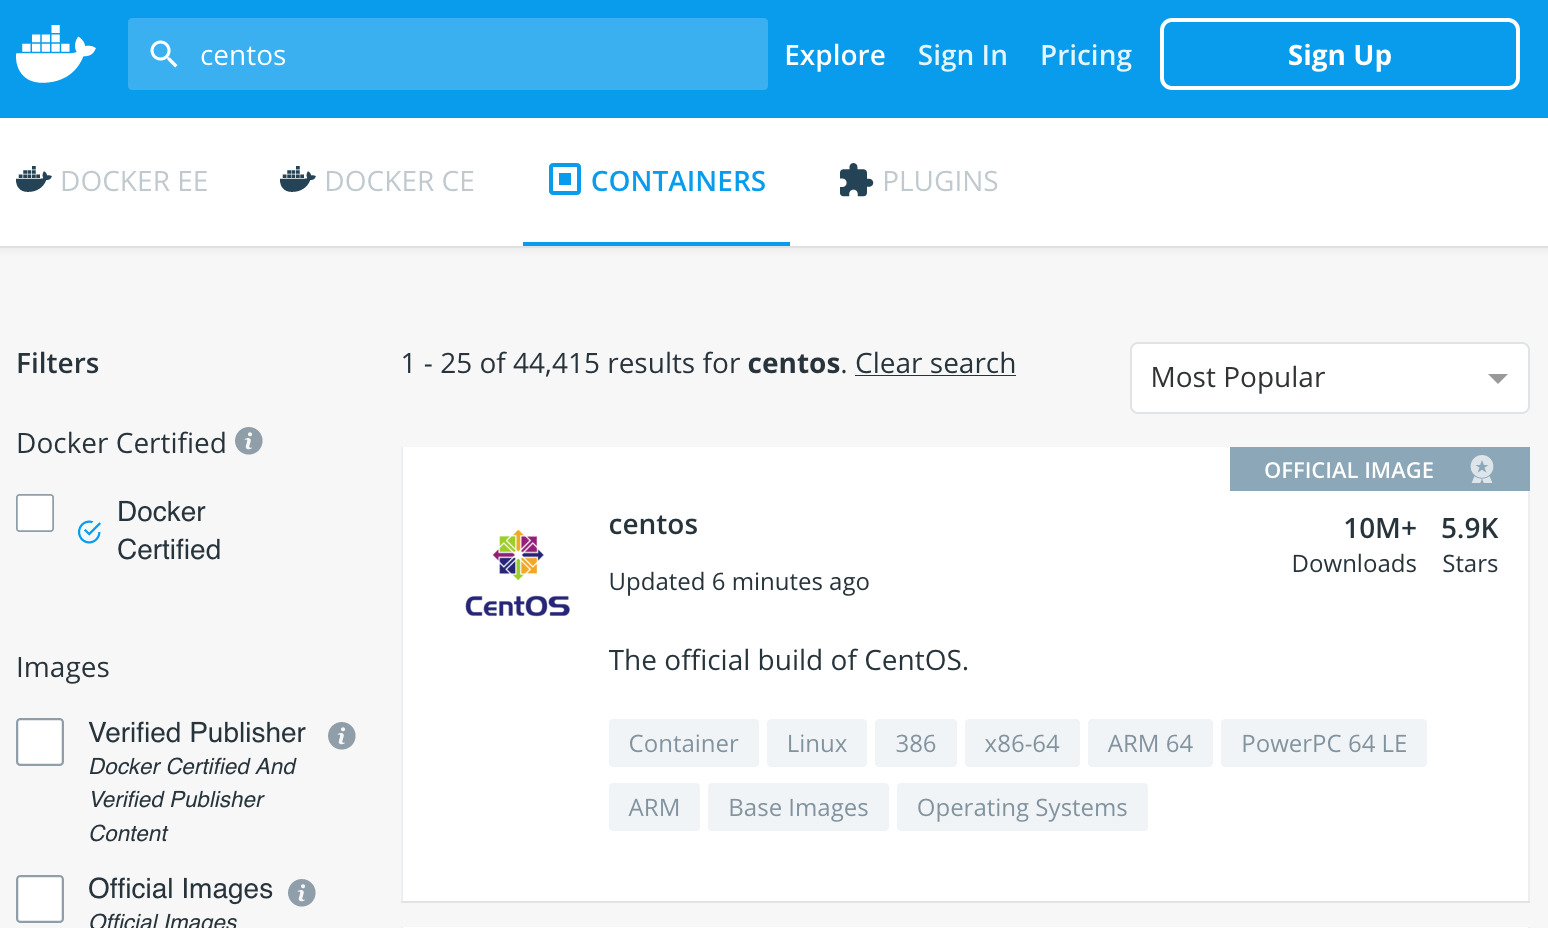
Task: Click the search magnifier icon
Action: point(163,54)
